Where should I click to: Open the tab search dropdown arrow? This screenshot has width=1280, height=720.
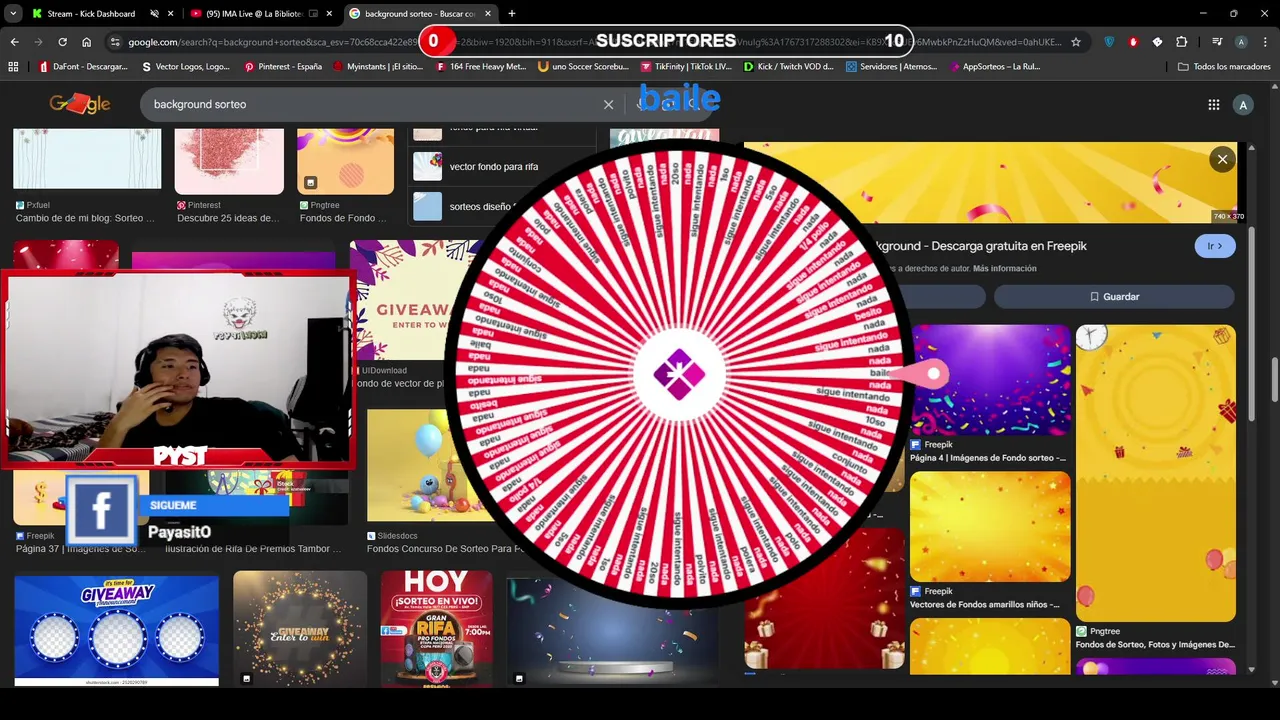coord(13,14)
